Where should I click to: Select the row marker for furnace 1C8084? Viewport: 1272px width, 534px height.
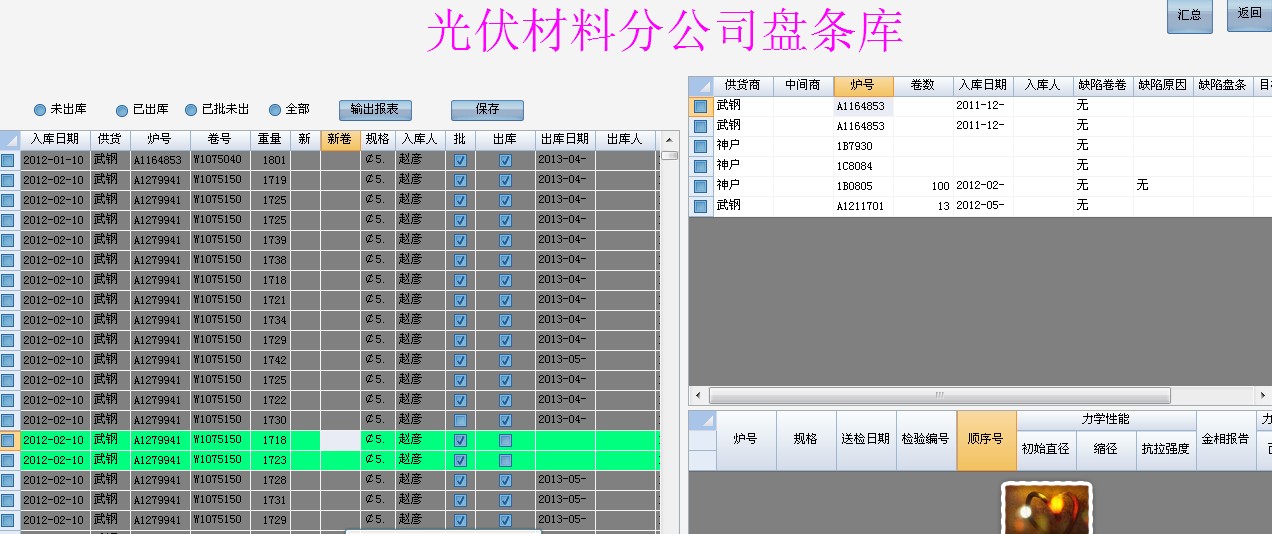(x=701, y=166)
